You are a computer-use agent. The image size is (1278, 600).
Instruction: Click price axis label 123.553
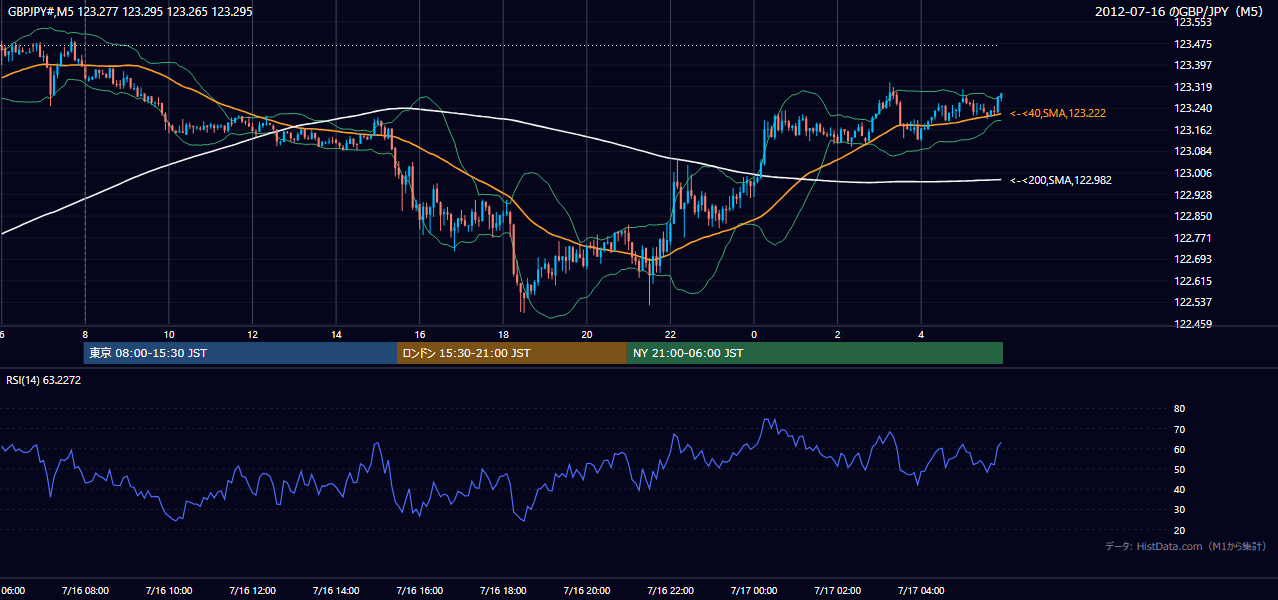pos(1192,22)
